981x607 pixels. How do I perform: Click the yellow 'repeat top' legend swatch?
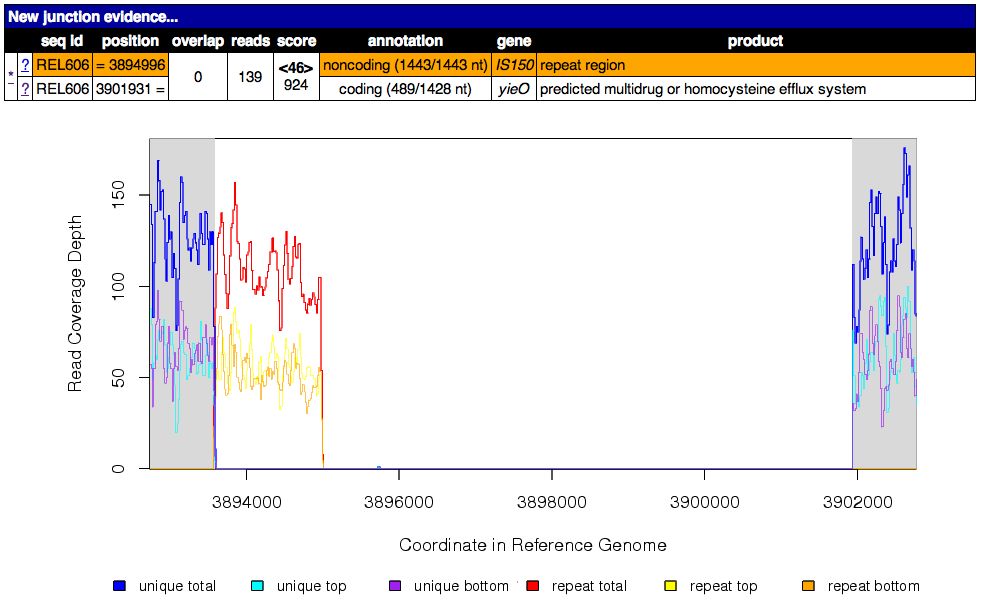pyautogui.click(x=670, y=586)
